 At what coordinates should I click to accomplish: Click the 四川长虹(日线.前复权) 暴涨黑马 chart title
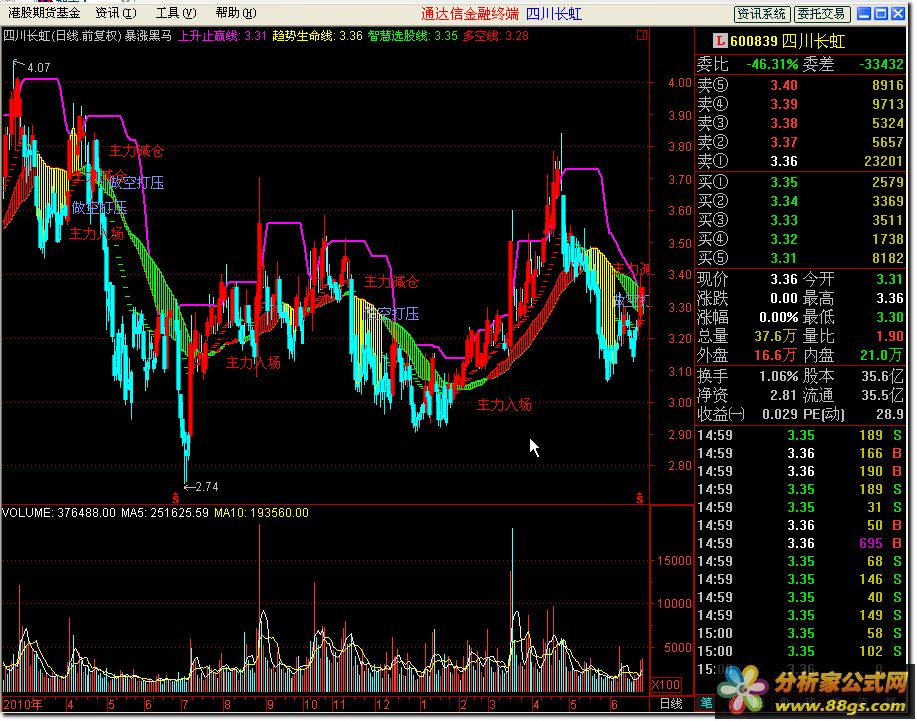coord(88,36)
